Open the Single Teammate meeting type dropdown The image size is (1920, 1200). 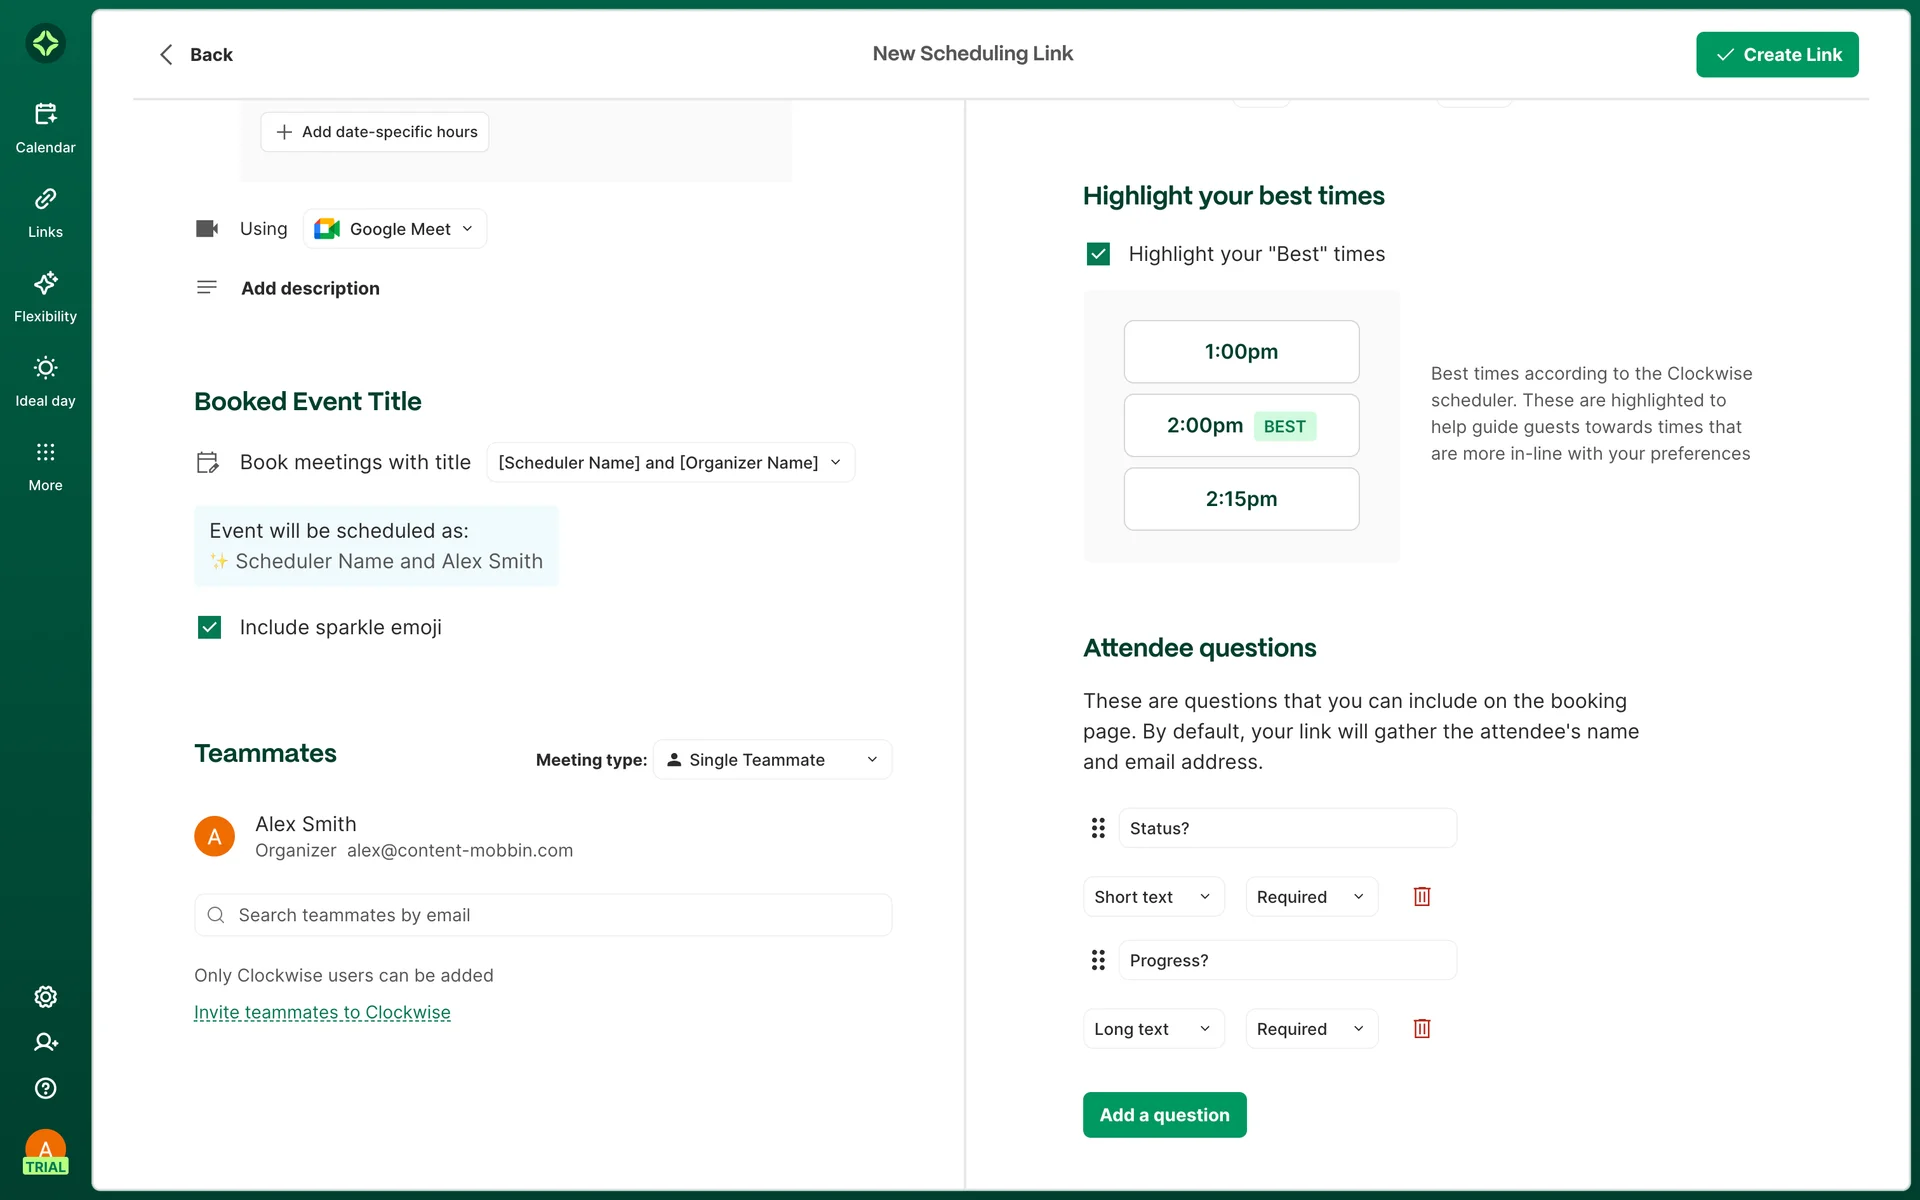pyautogui.click(x=772, y=760)
